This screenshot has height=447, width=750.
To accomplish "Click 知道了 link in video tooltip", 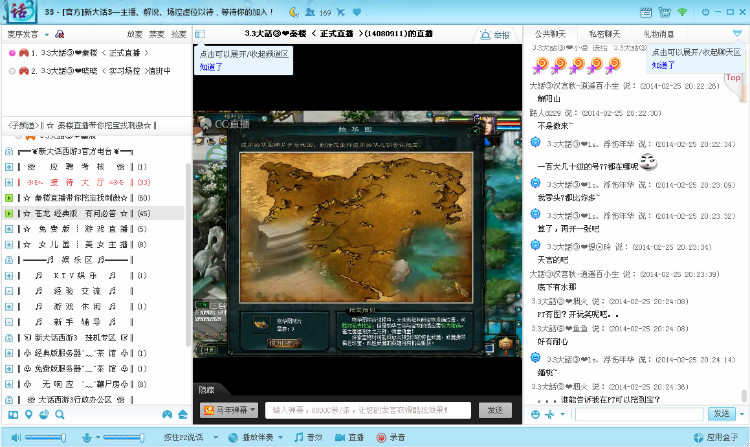I will (211, 67).
